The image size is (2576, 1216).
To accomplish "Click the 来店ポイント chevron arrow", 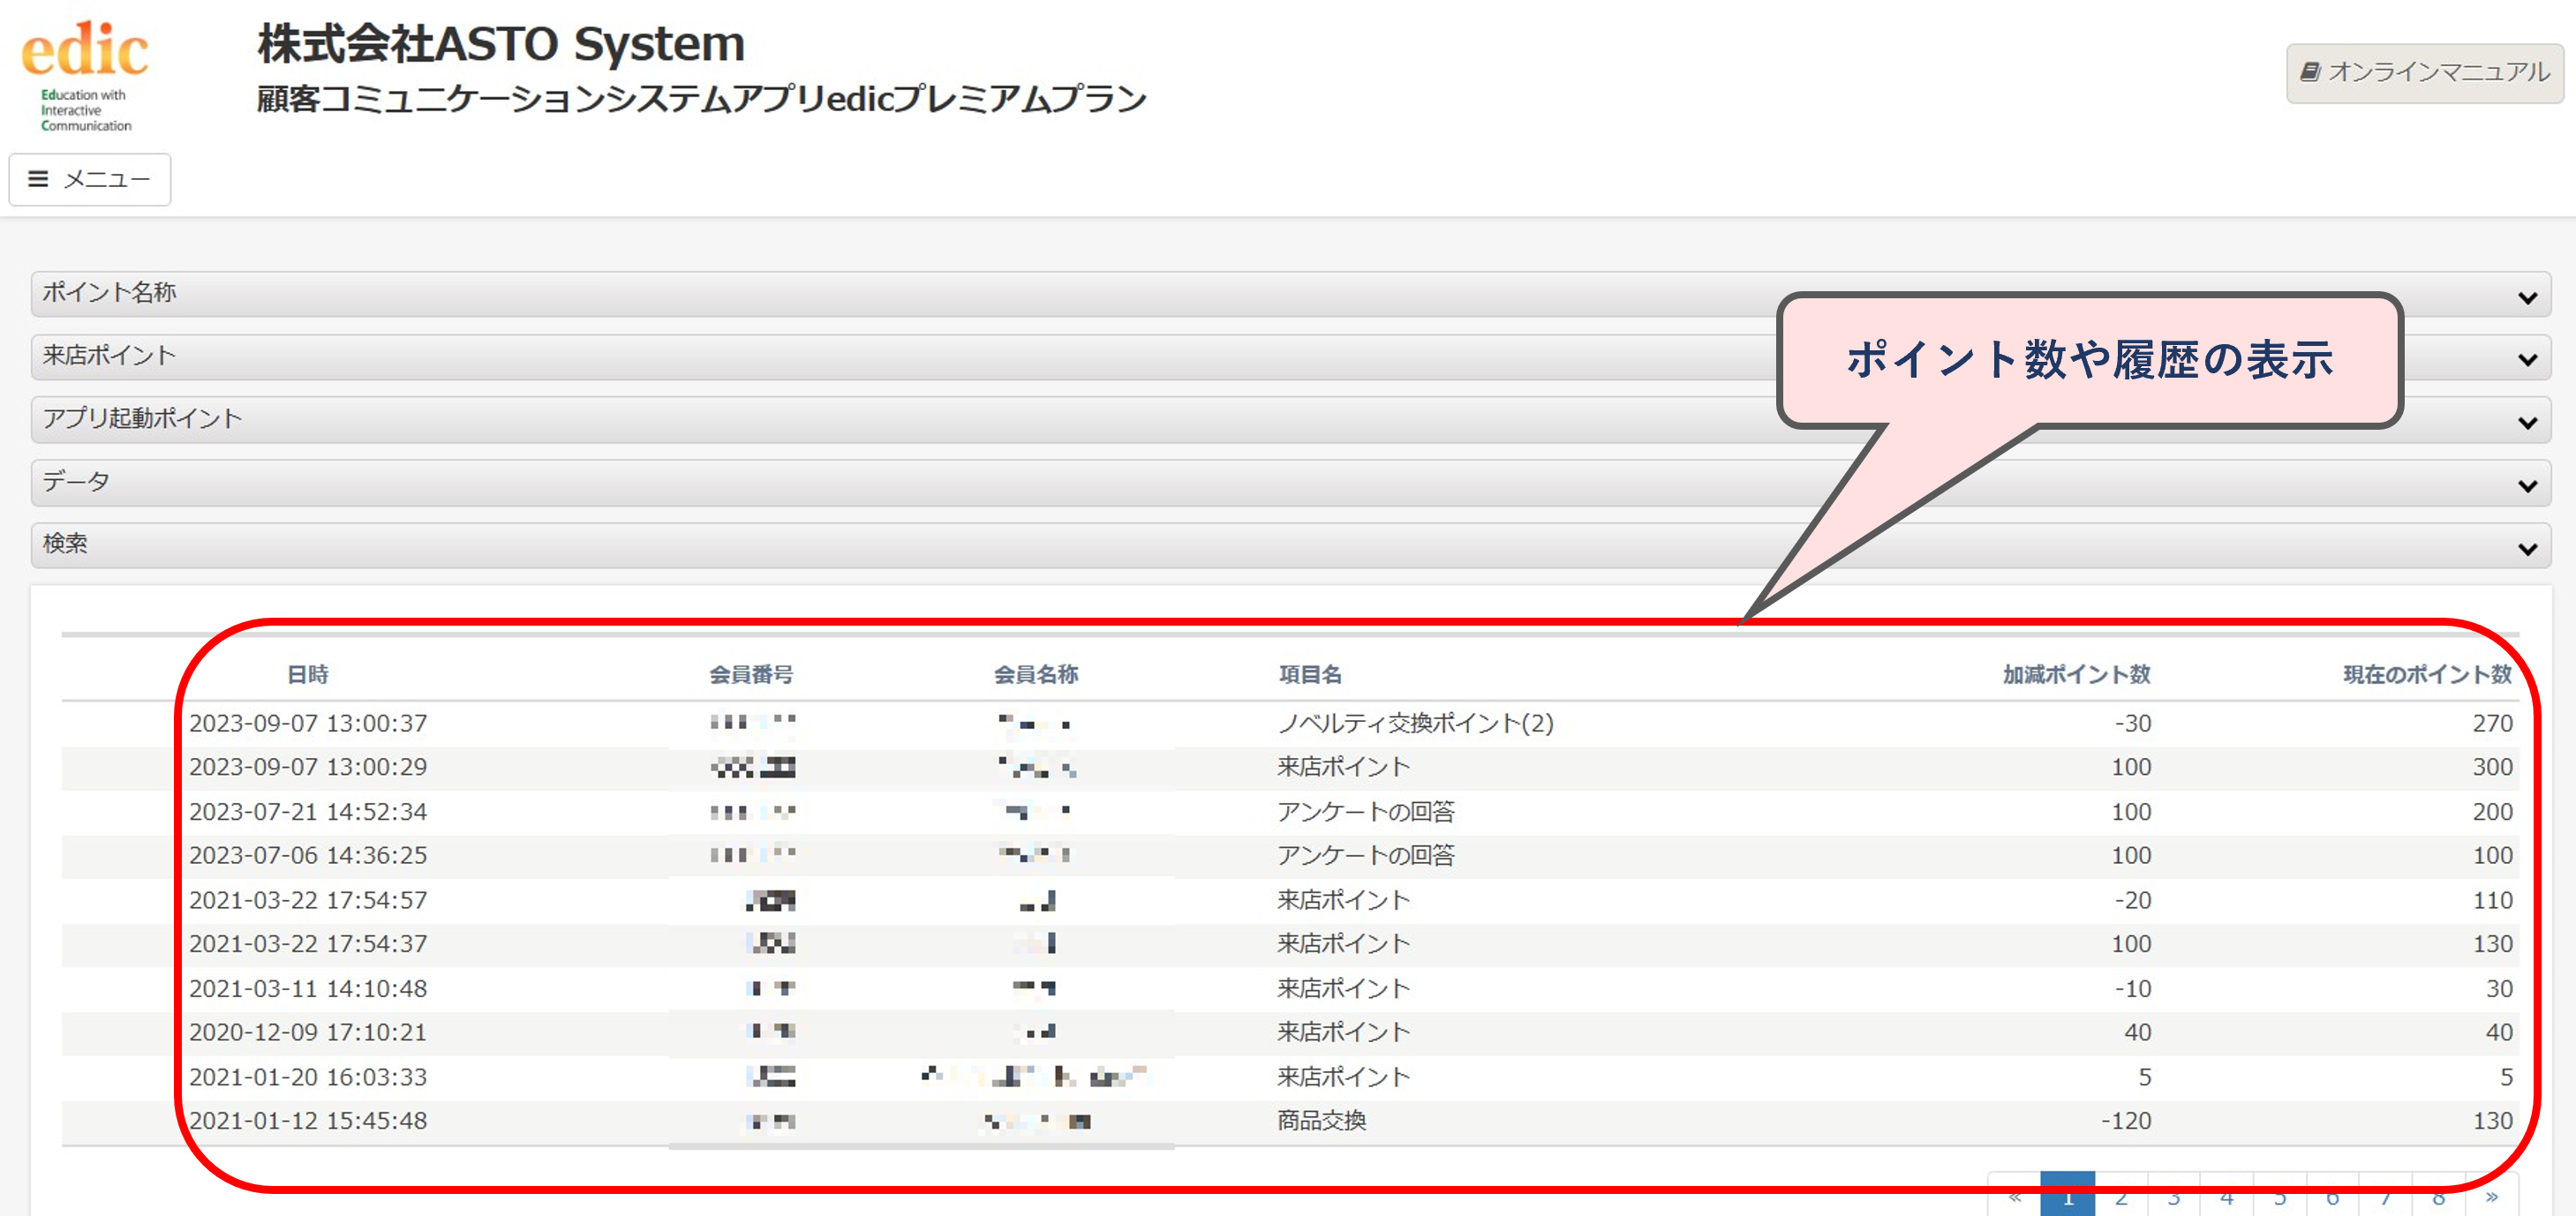I will point(2527,360).
